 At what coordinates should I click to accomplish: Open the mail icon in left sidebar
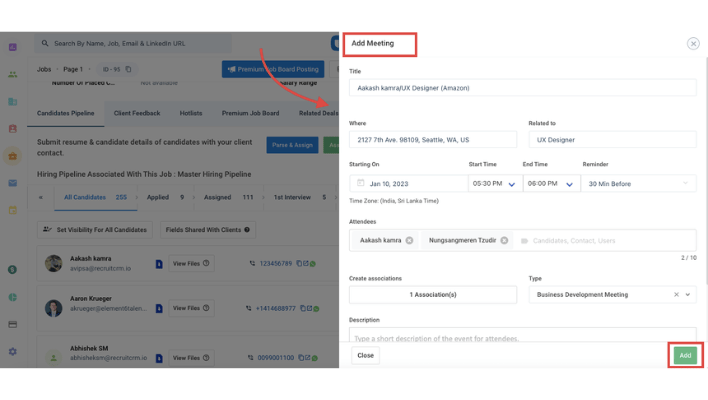[x=13, y=183]
